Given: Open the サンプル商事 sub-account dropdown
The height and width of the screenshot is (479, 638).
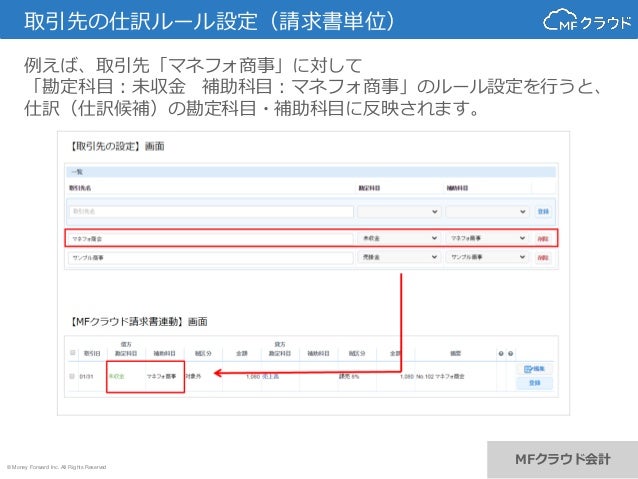Looking at the screenshot, I should [487, 257].
